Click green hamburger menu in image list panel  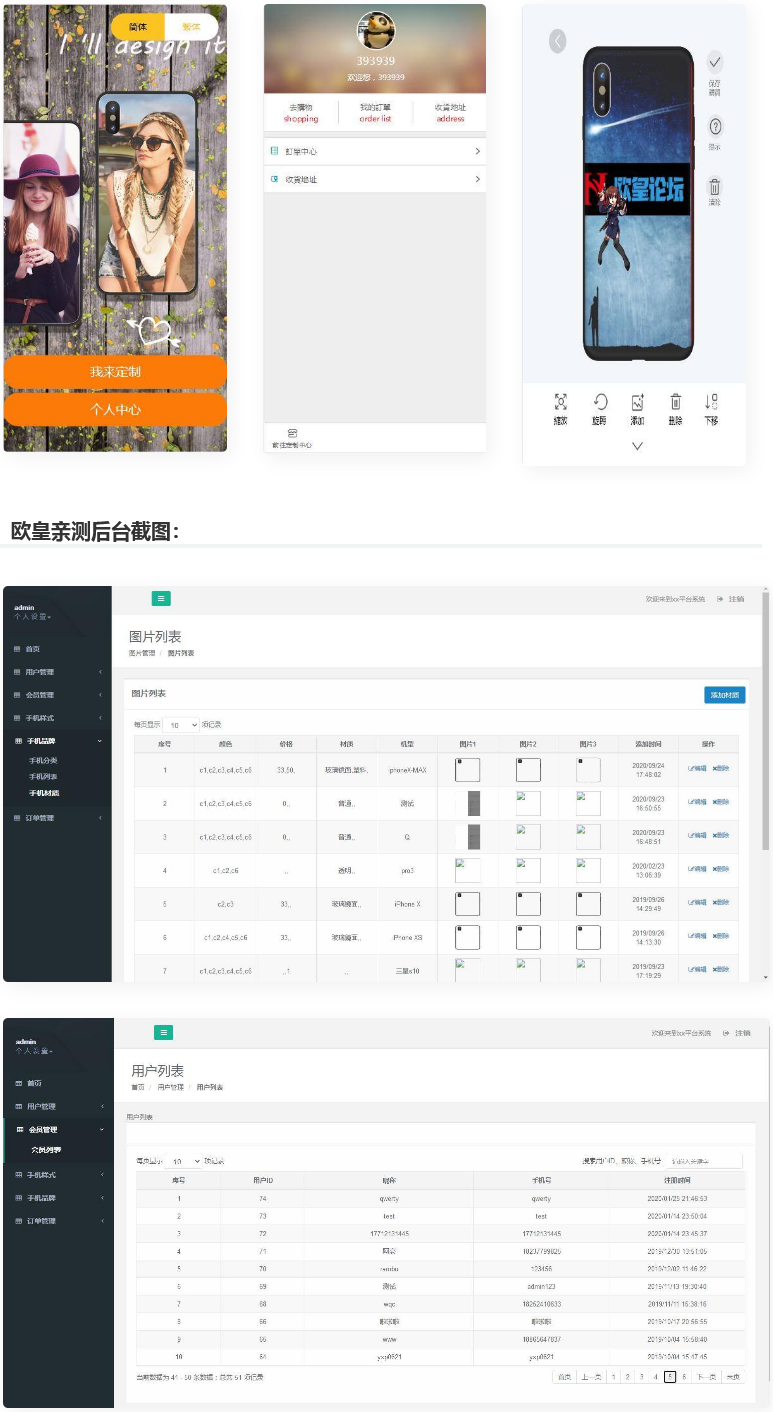161,598
